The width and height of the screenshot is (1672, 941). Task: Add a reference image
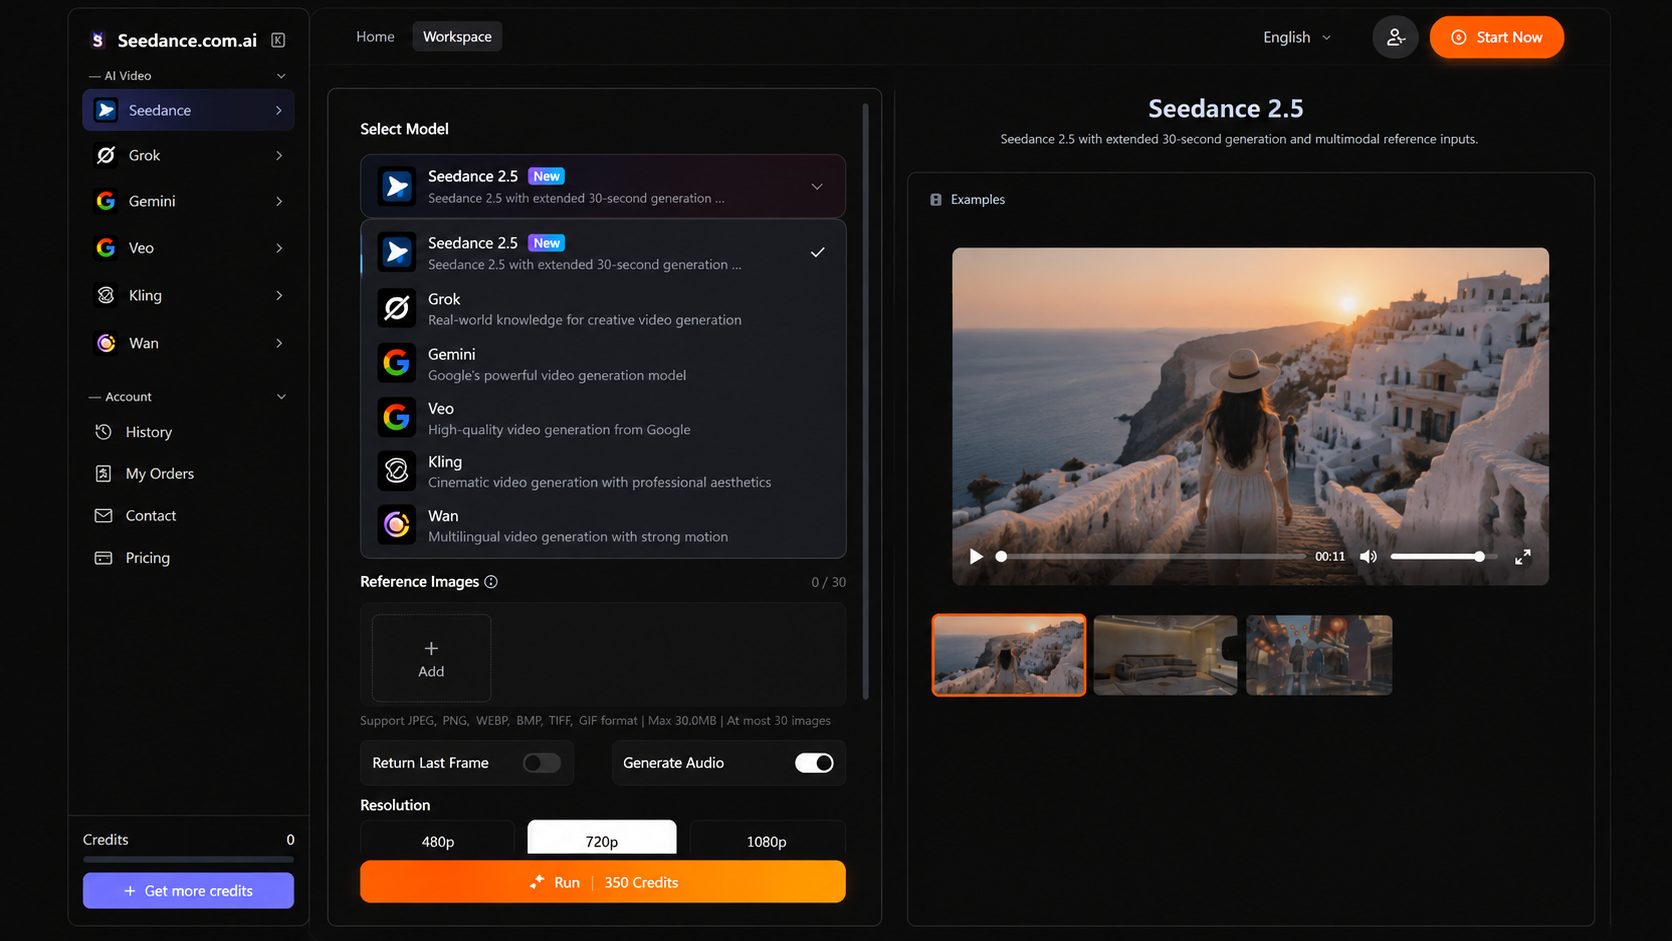431,658
